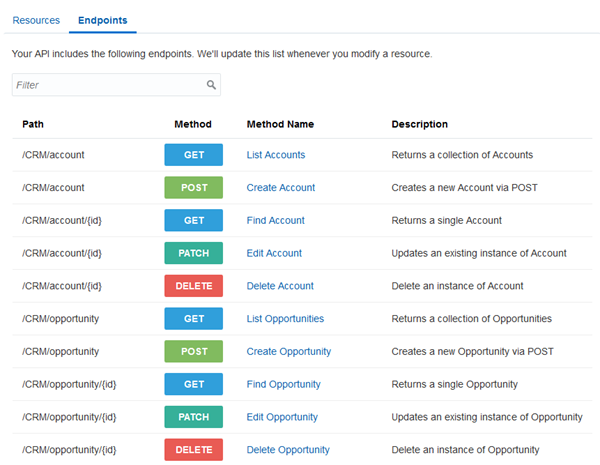Click the DELETE badge for Delete Opportunity
The width and height of the screenshot is (600, 465).
pos(194,450)
